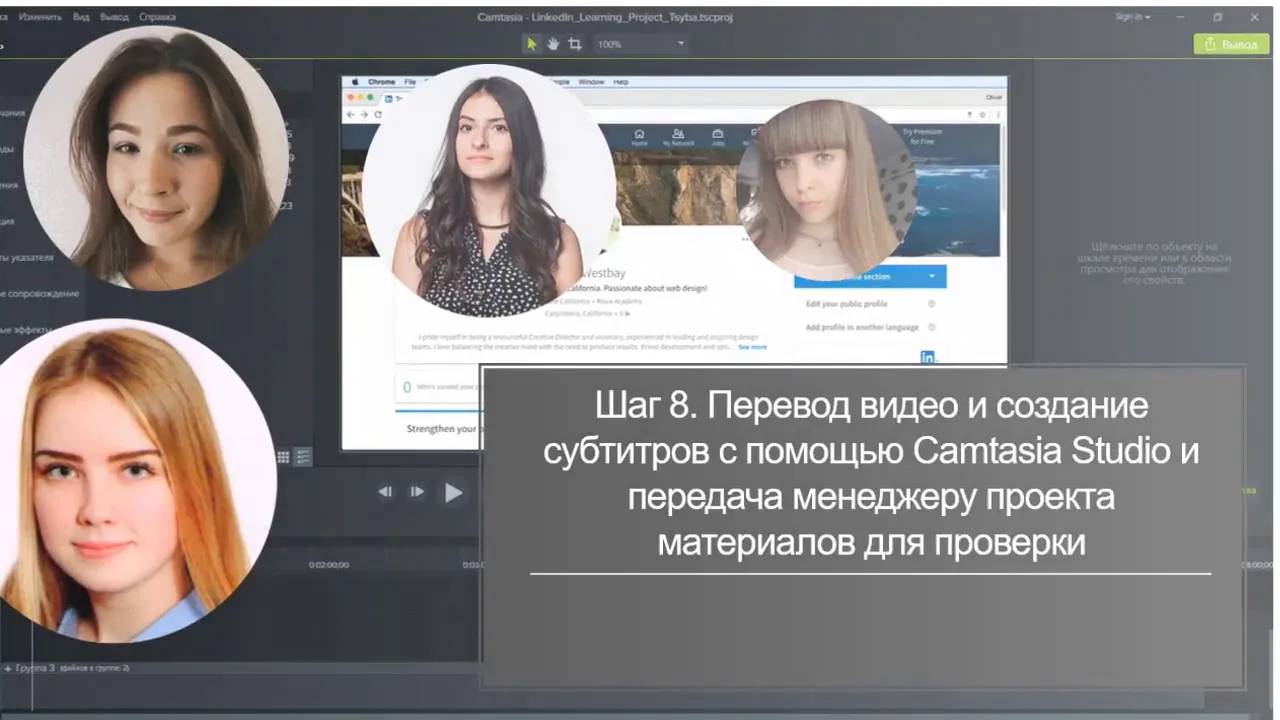Click the Strengthen your profile heading
The width and height of the screenshot is (1280, 720).
[x=443, y=429]
